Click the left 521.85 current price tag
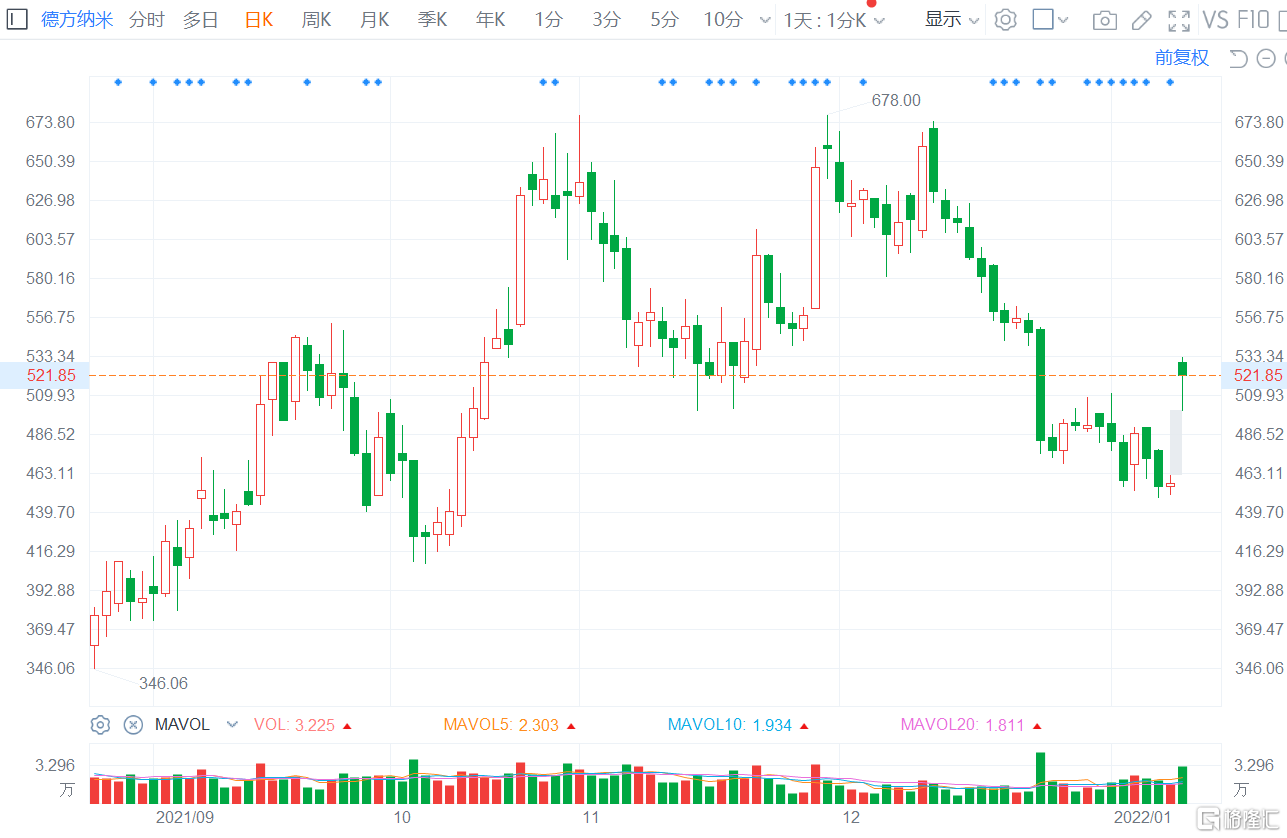The width and height of the screenshot is (1287, 838). (44, 375)
